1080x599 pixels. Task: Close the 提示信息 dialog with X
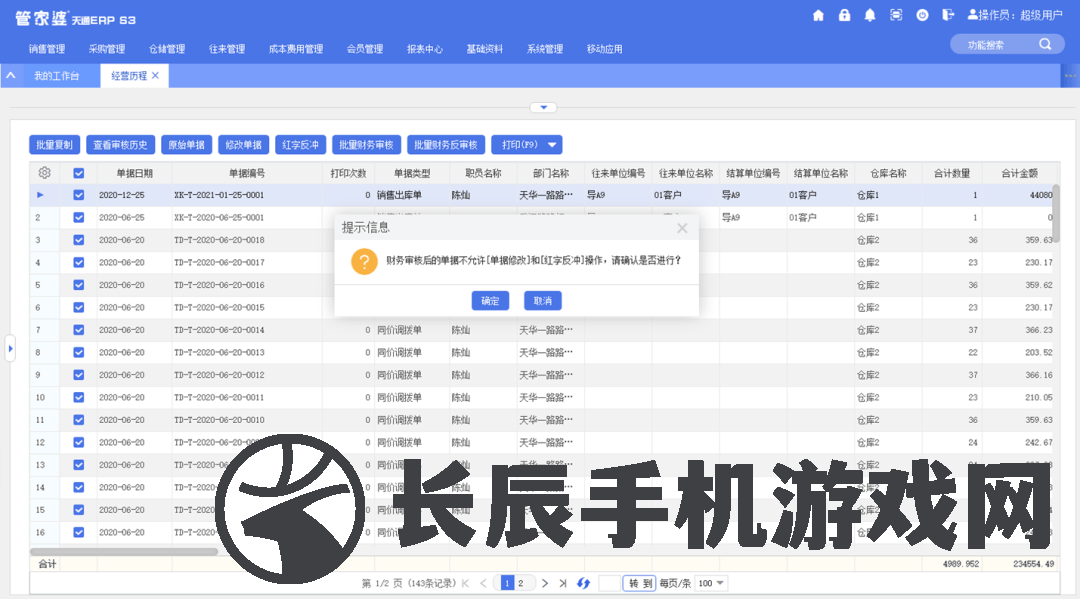pos(682,228)
